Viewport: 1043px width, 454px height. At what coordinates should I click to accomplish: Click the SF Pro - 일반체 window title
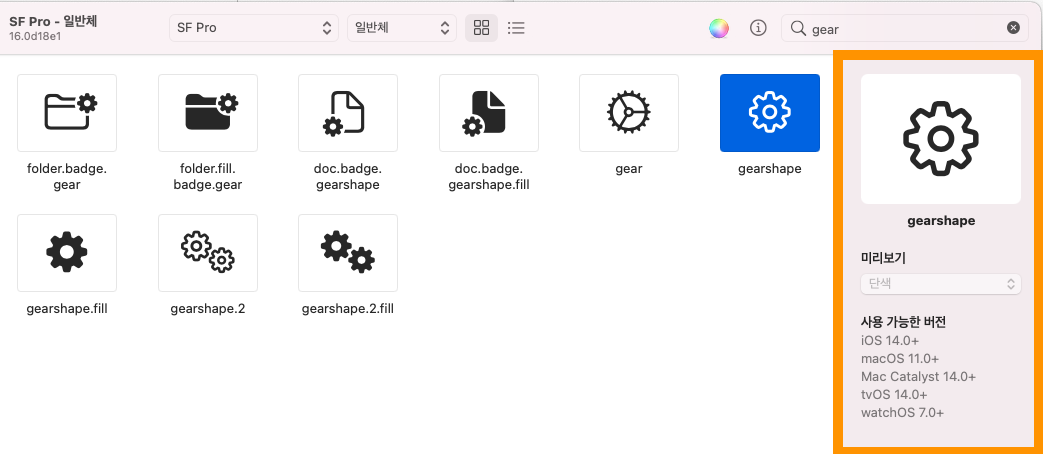tap(53, 21)
